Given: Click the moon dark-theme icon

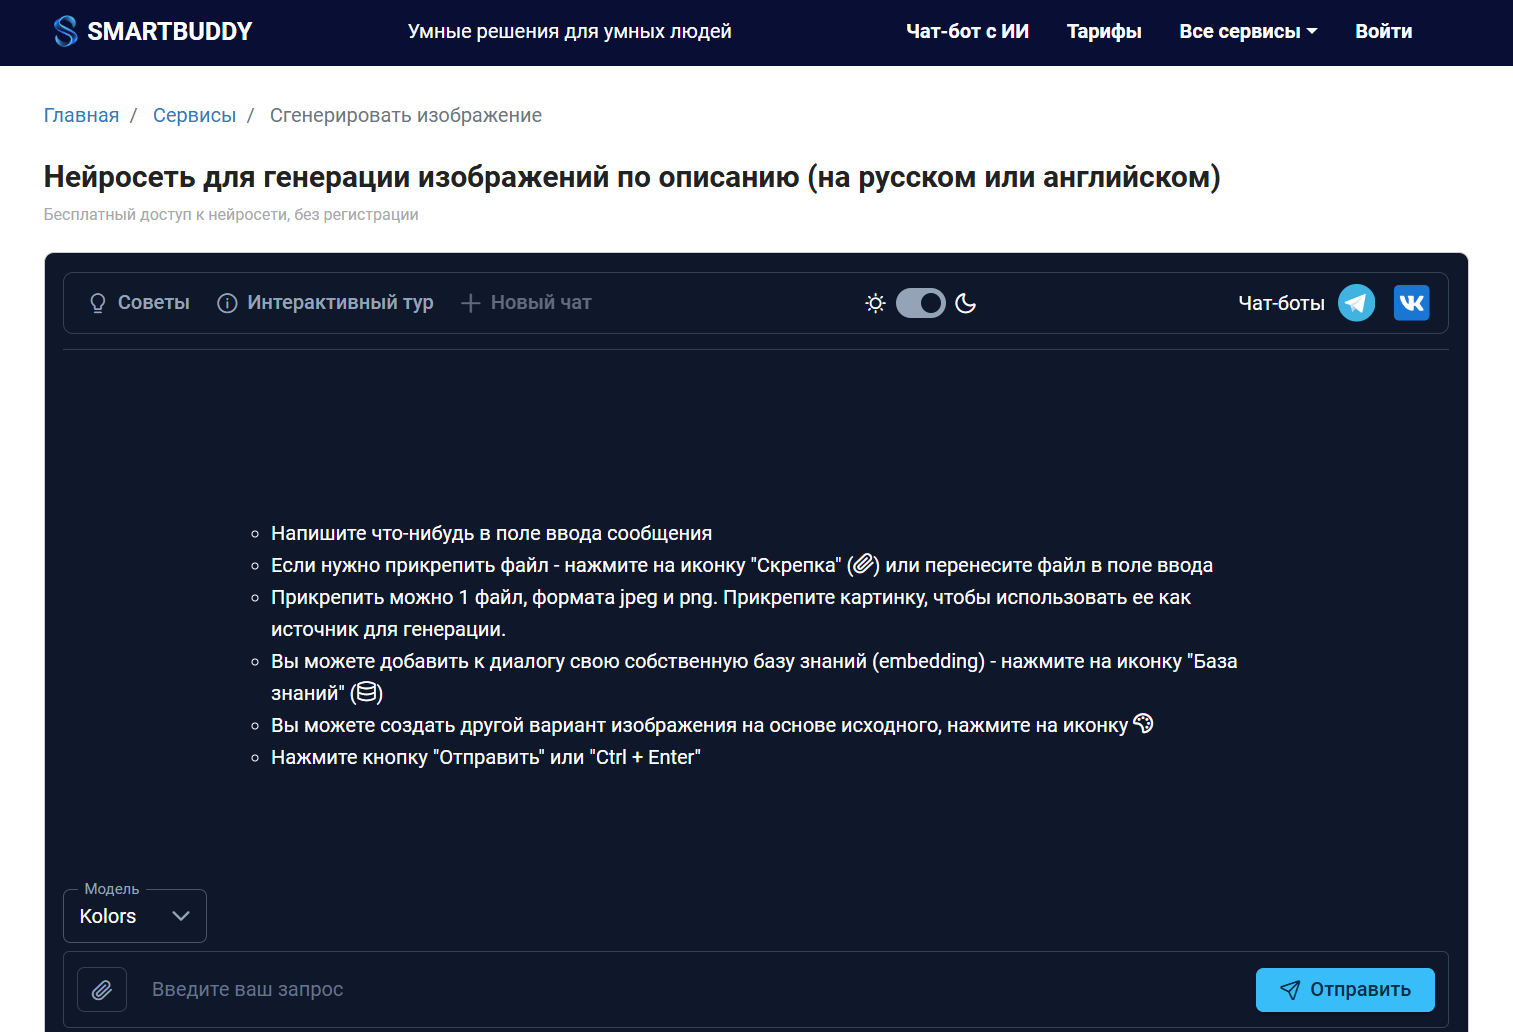Looking at the screenshot, I should click(x=965, y=303).
